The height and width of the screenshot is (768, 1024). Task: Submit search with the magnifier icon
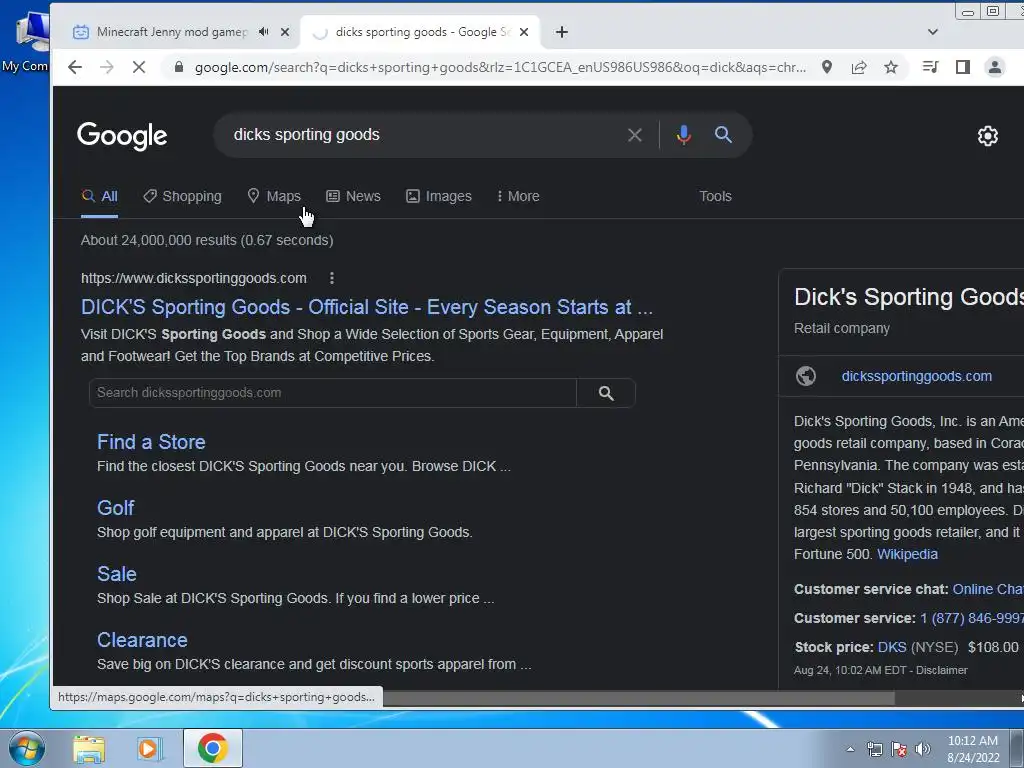(723, 135)
